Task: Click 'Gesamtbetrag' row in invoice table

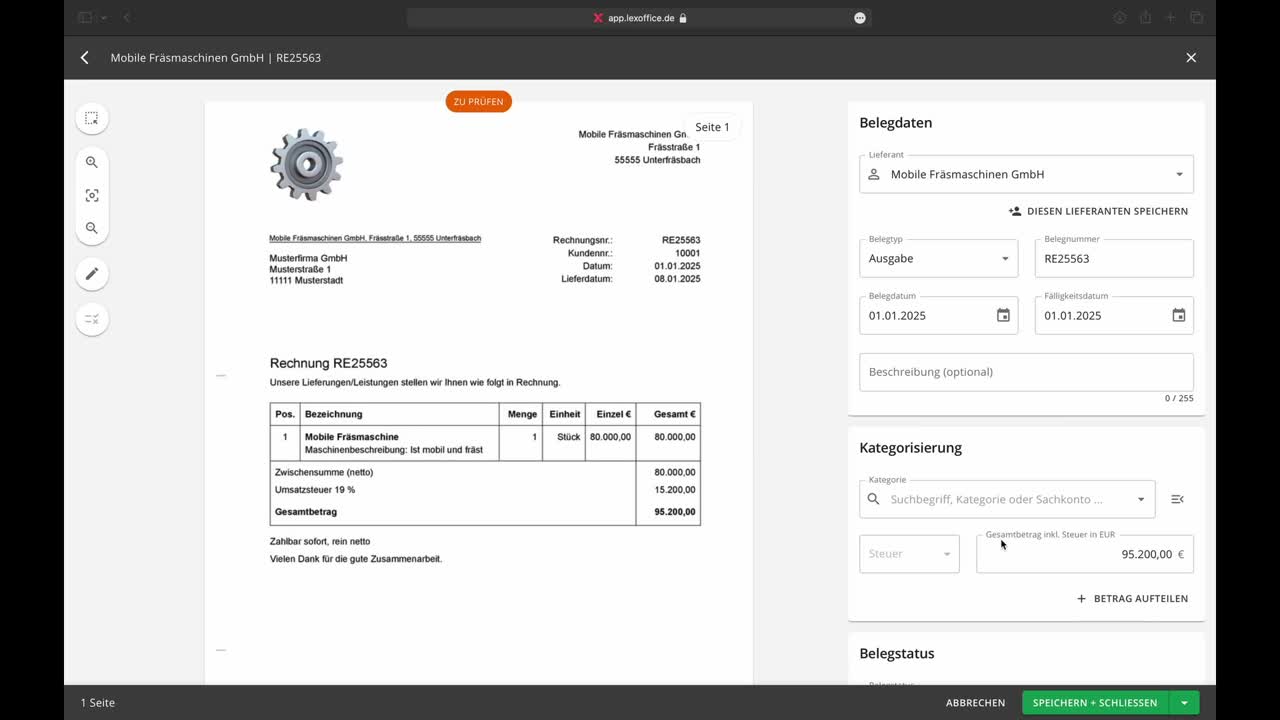Action: (x=485, y=512)
